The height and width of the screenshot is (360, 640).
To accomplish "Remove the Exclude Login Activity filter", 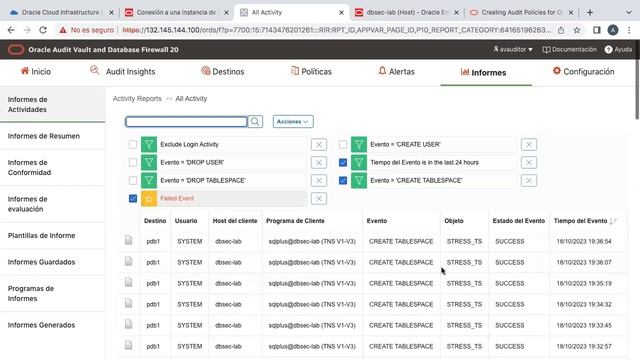I will tap(319, 144).
